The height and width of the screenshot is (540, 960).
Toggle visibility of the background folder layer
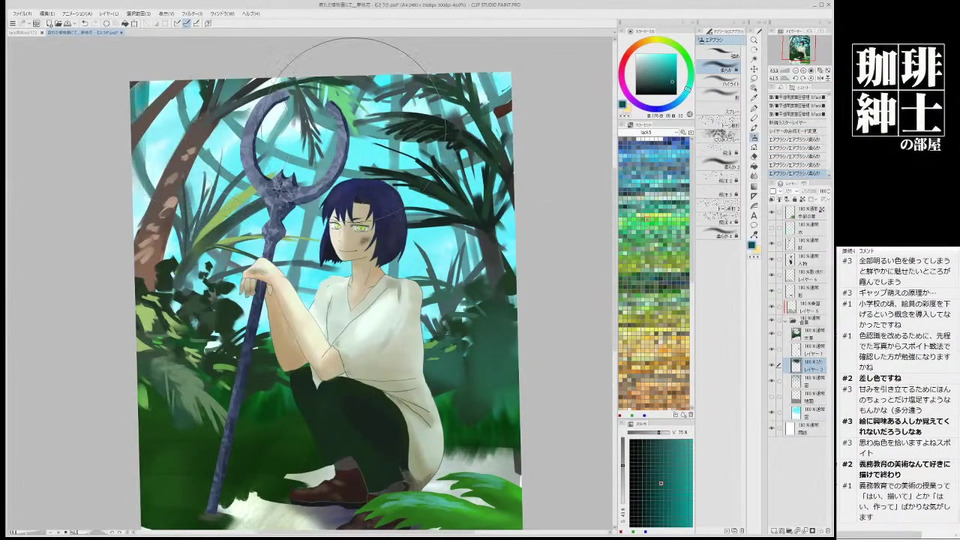[x=771, y=320]
